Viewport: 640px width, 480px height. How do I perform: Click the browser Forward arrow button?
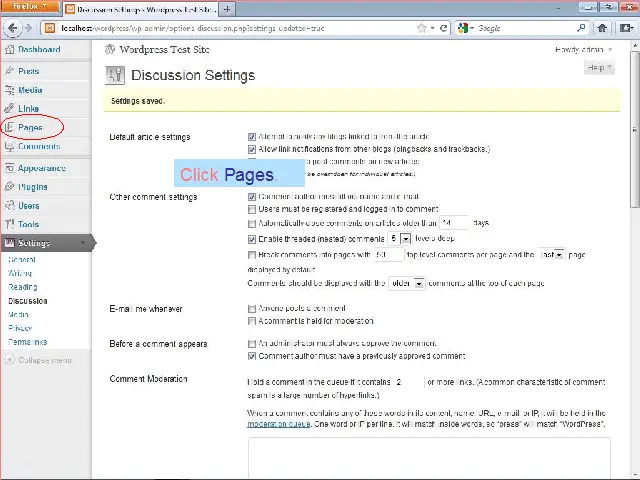point(28,28)
